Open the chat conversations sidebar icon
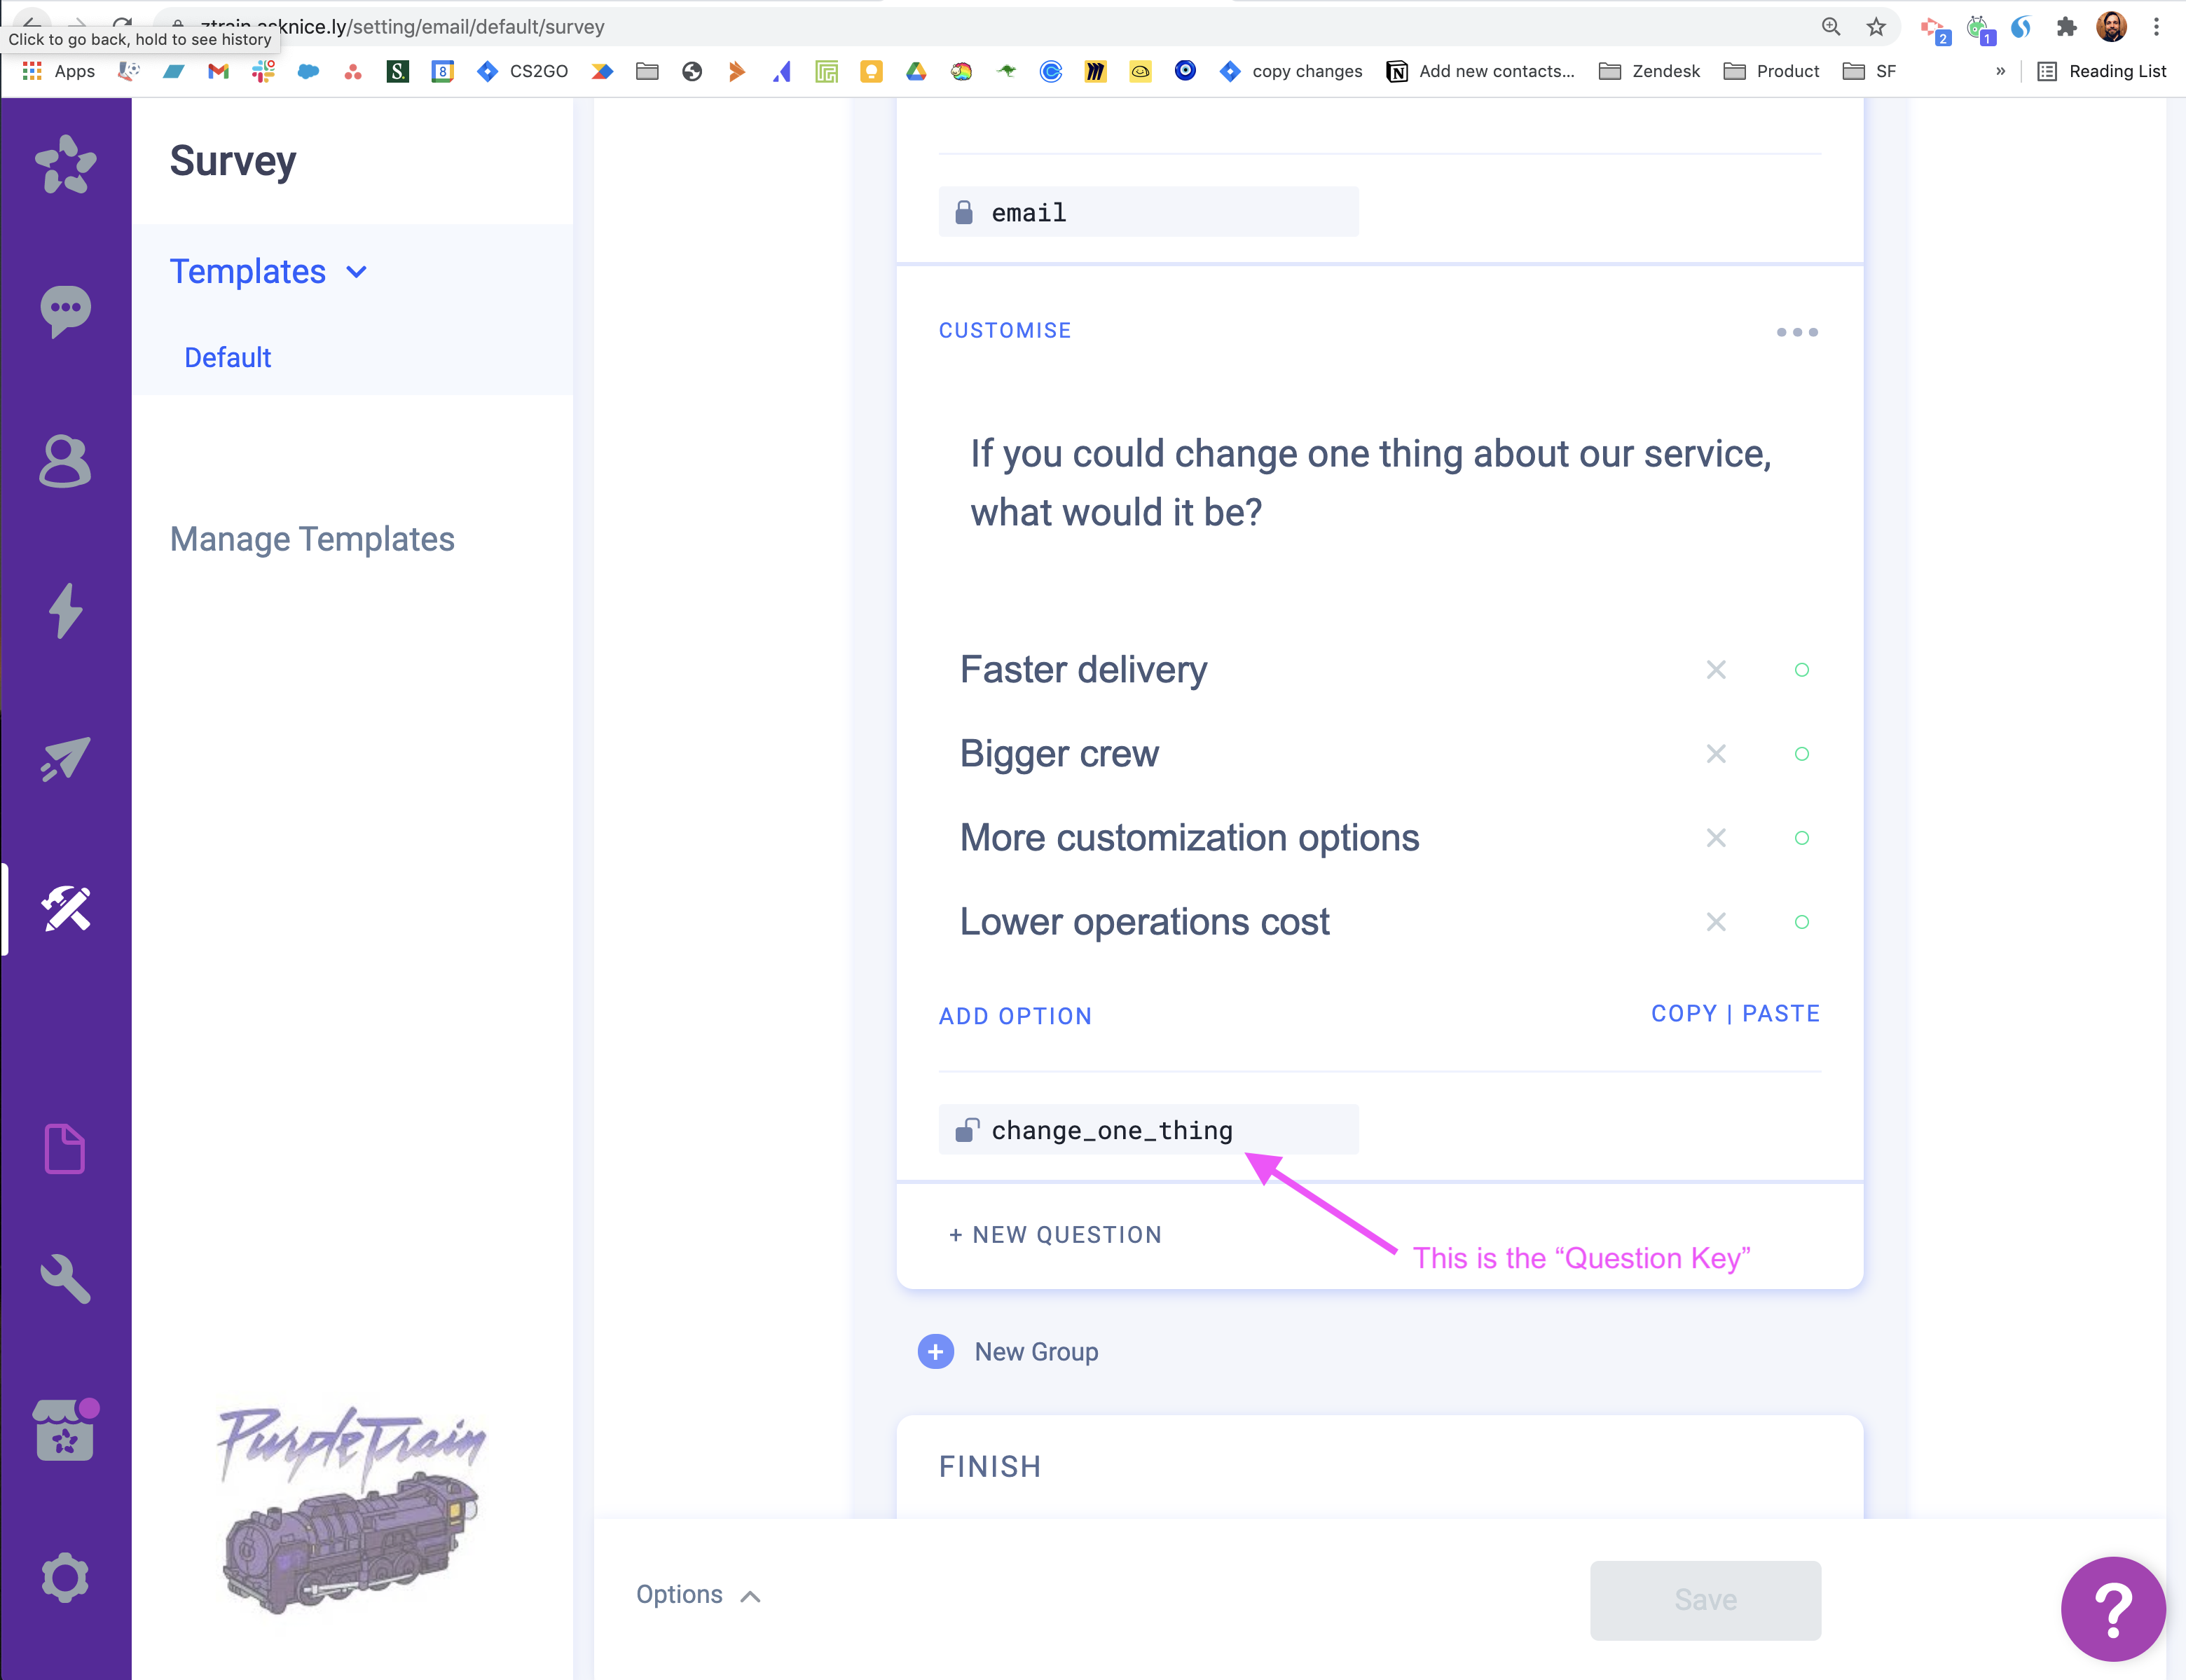Screen dimensions: 2186x1680 pyautogui.click(x=65, y=311)
